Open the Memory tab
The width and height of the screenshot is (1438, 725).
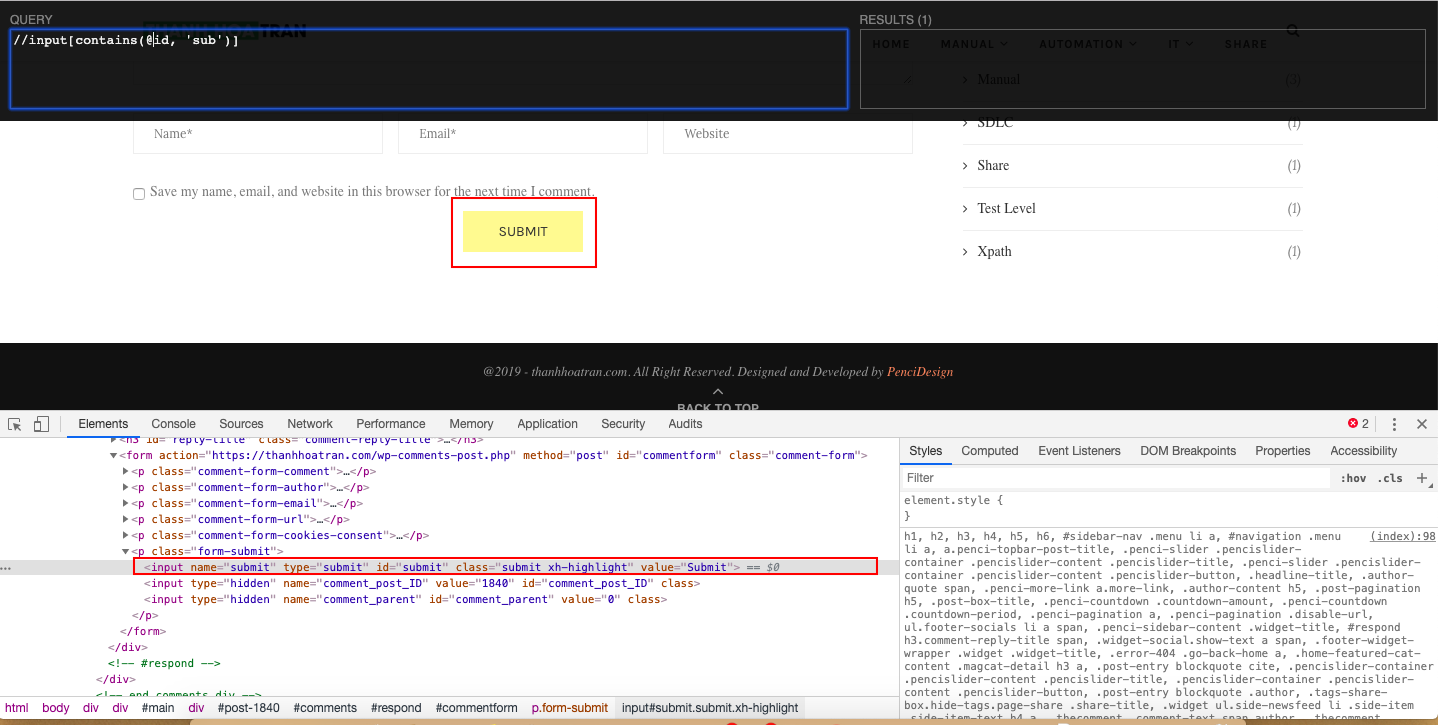(471, 424)
